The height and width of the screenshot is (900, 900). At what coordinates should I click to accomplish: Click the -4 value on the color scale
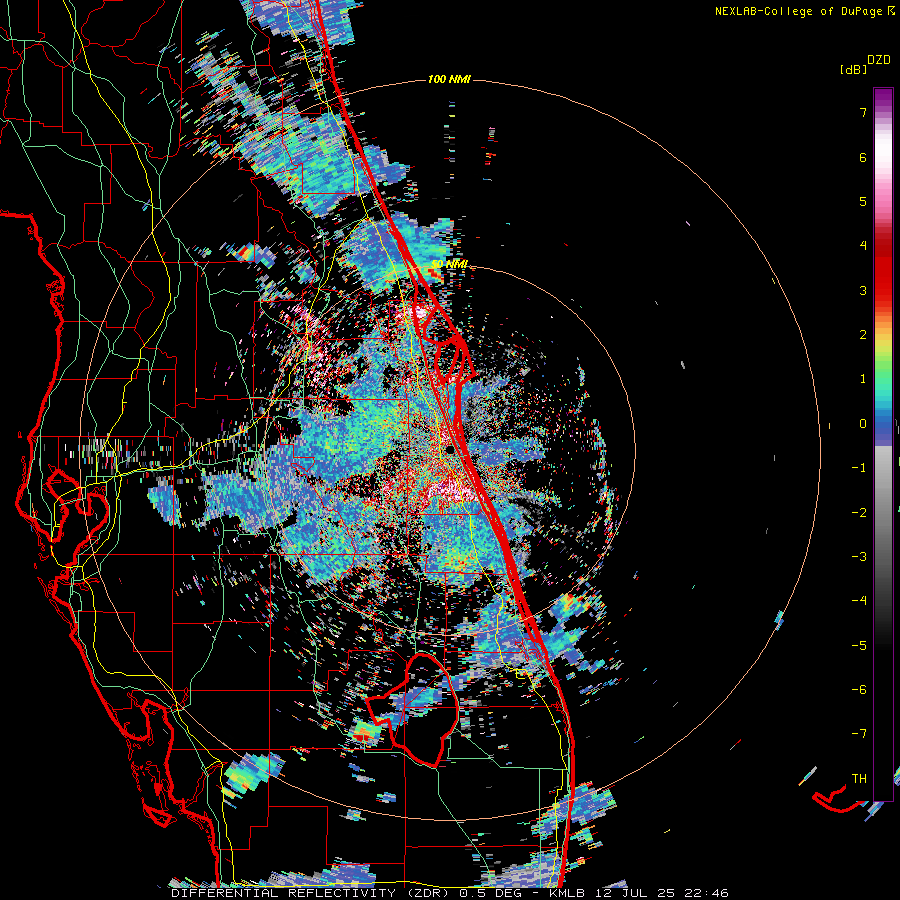[859, 600]
